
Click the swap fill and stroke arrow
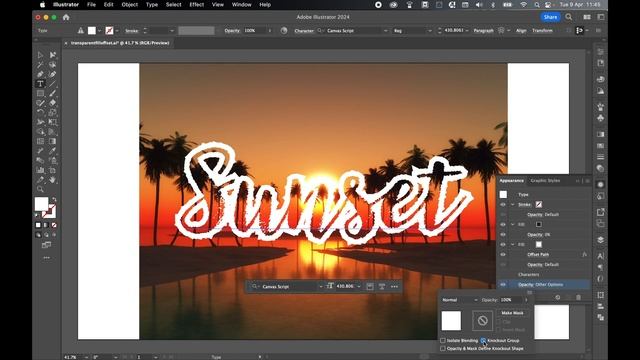click(54, 200)
